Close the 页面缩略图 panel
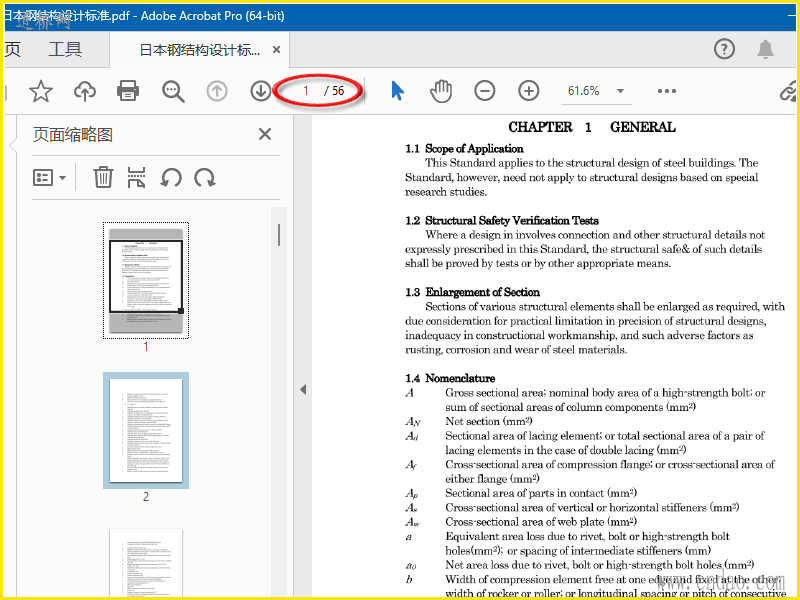 point(265,134)
